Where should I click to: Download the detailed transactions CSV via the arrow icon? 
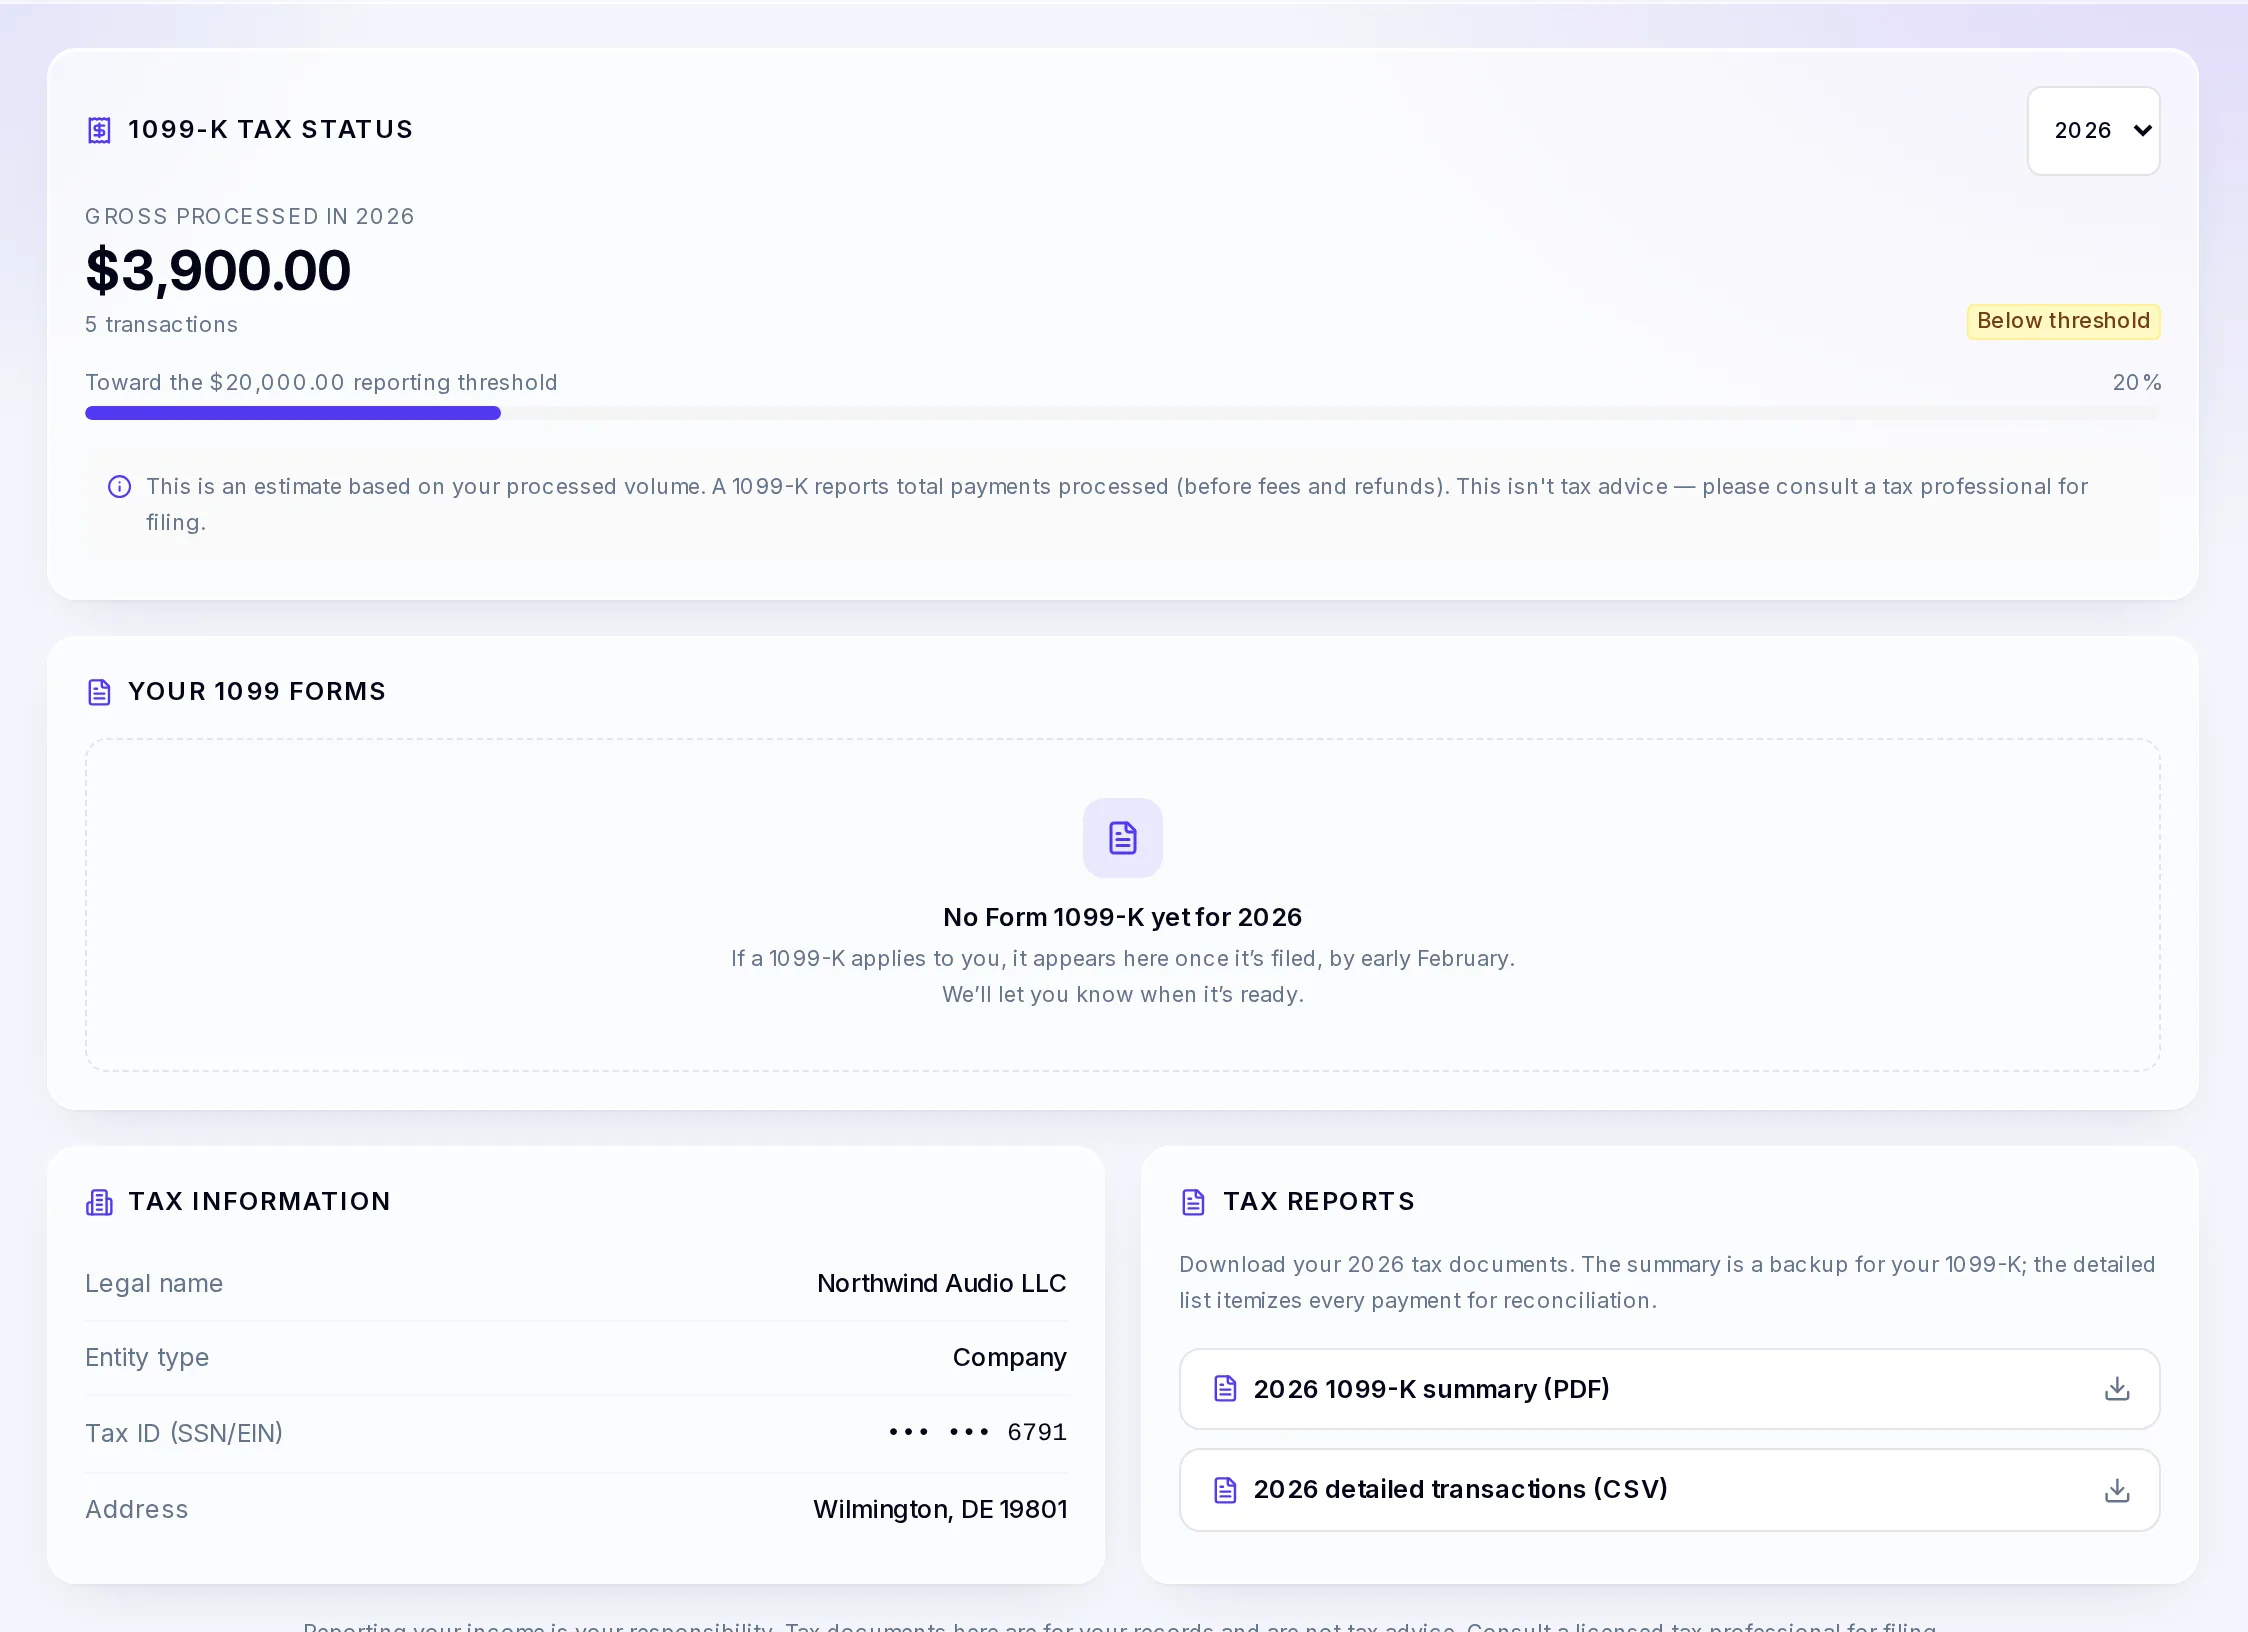(x=2117, y=1490)
